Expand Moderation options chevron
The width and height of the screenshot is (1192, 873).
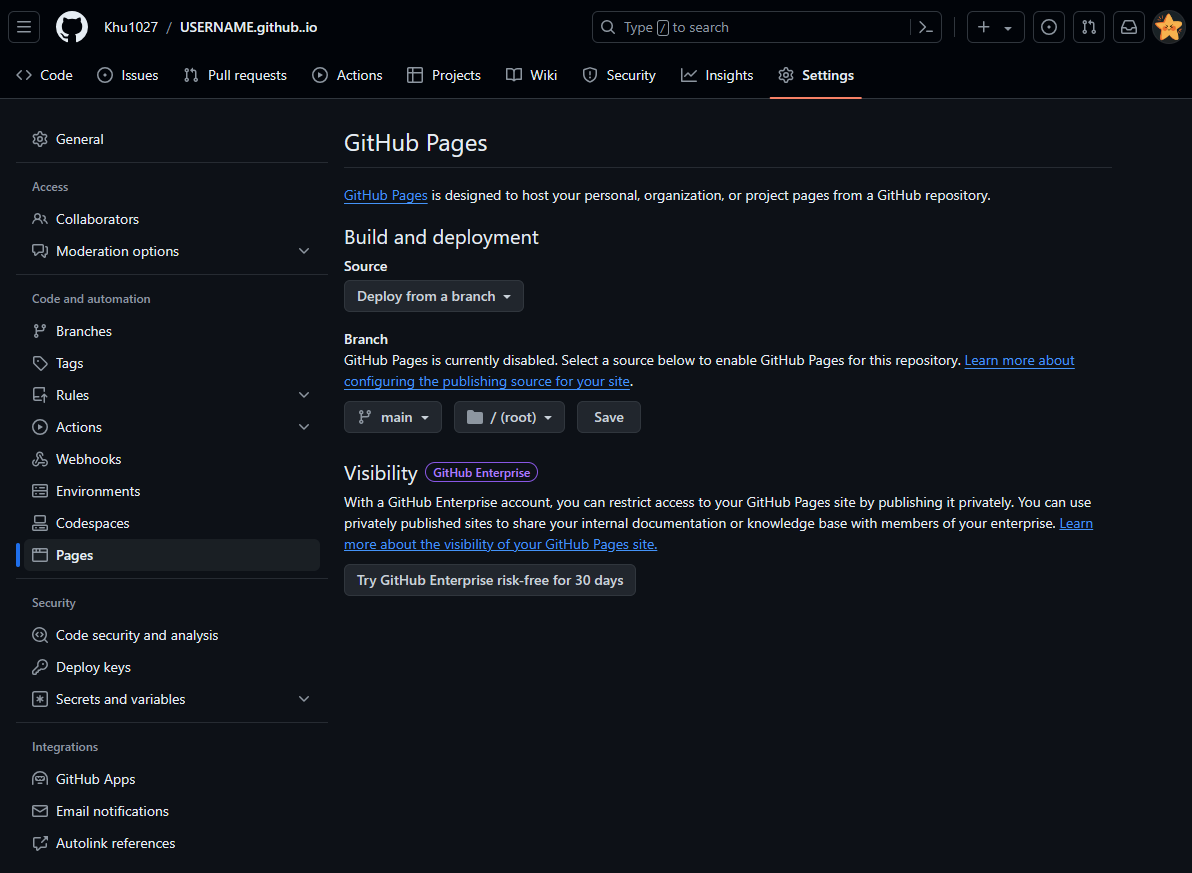304,251
